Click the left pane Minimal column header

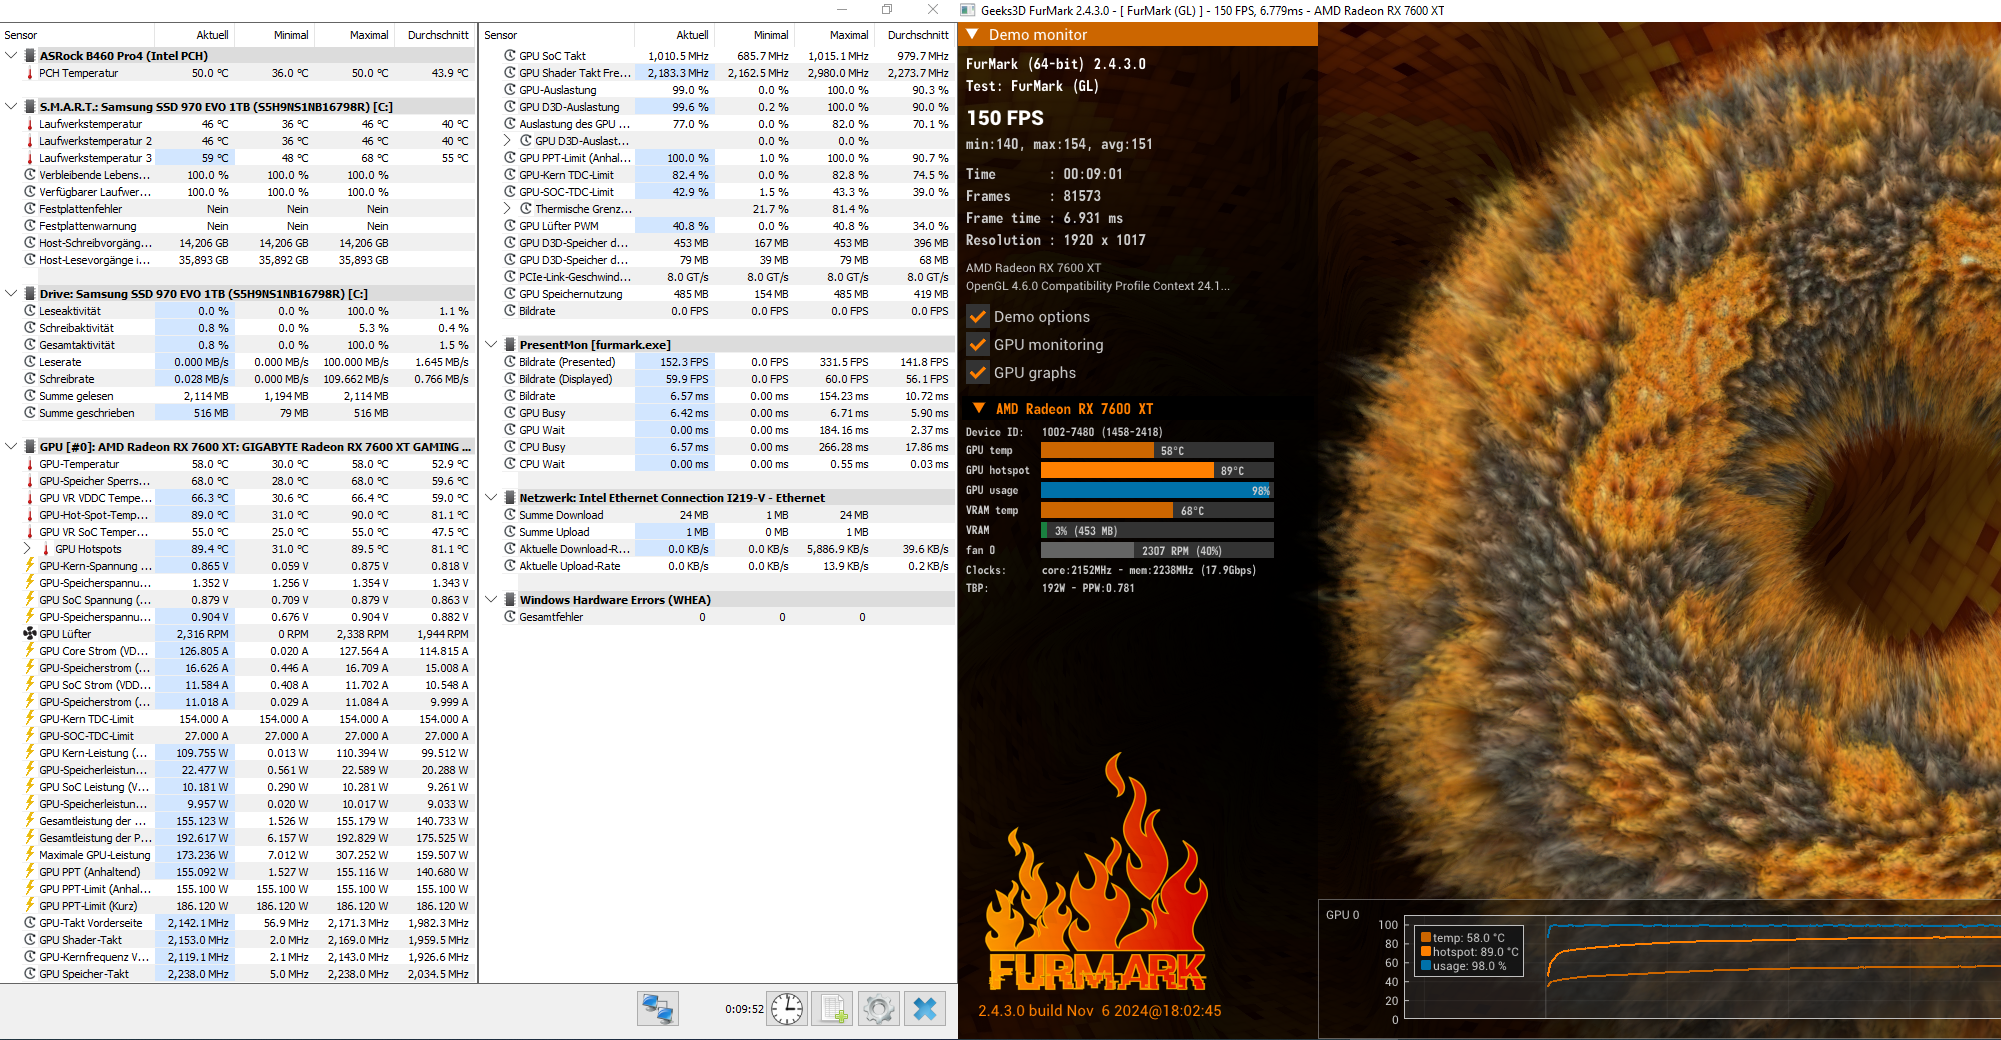click(x=274, y=35)
